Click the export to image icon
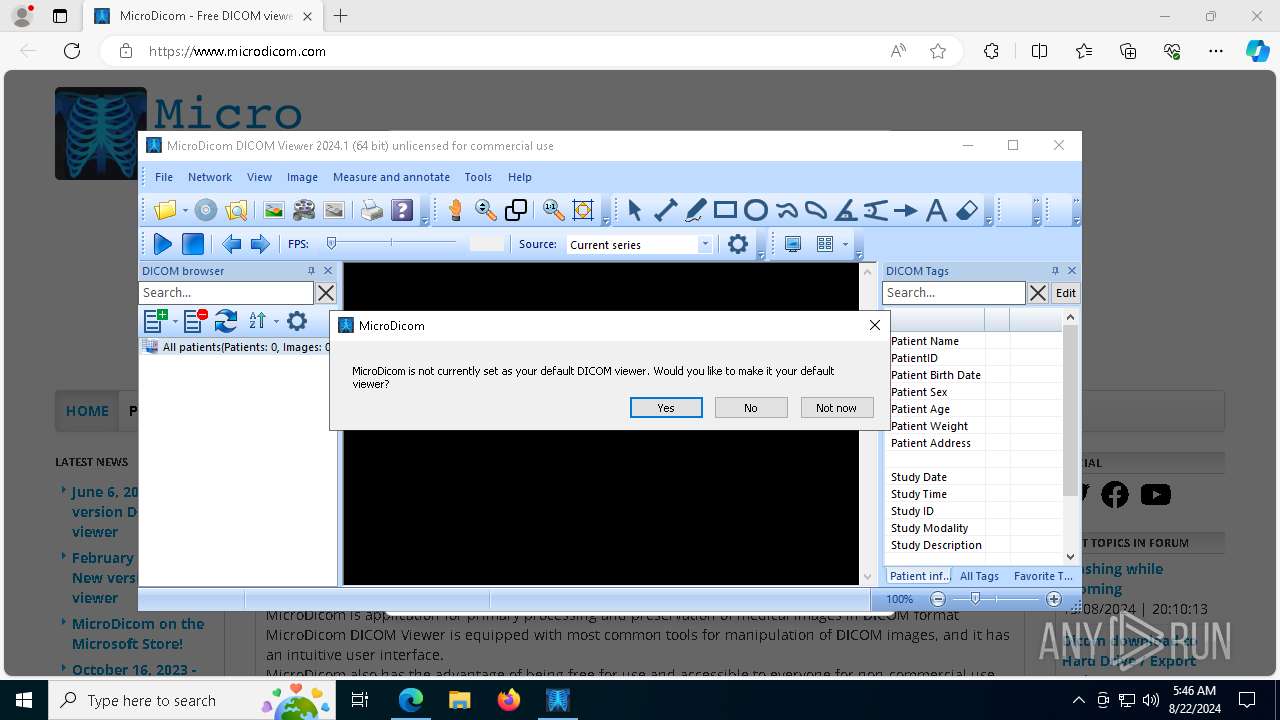The image size is (1280, 720). pyautogui.click(x=273, y=210)
